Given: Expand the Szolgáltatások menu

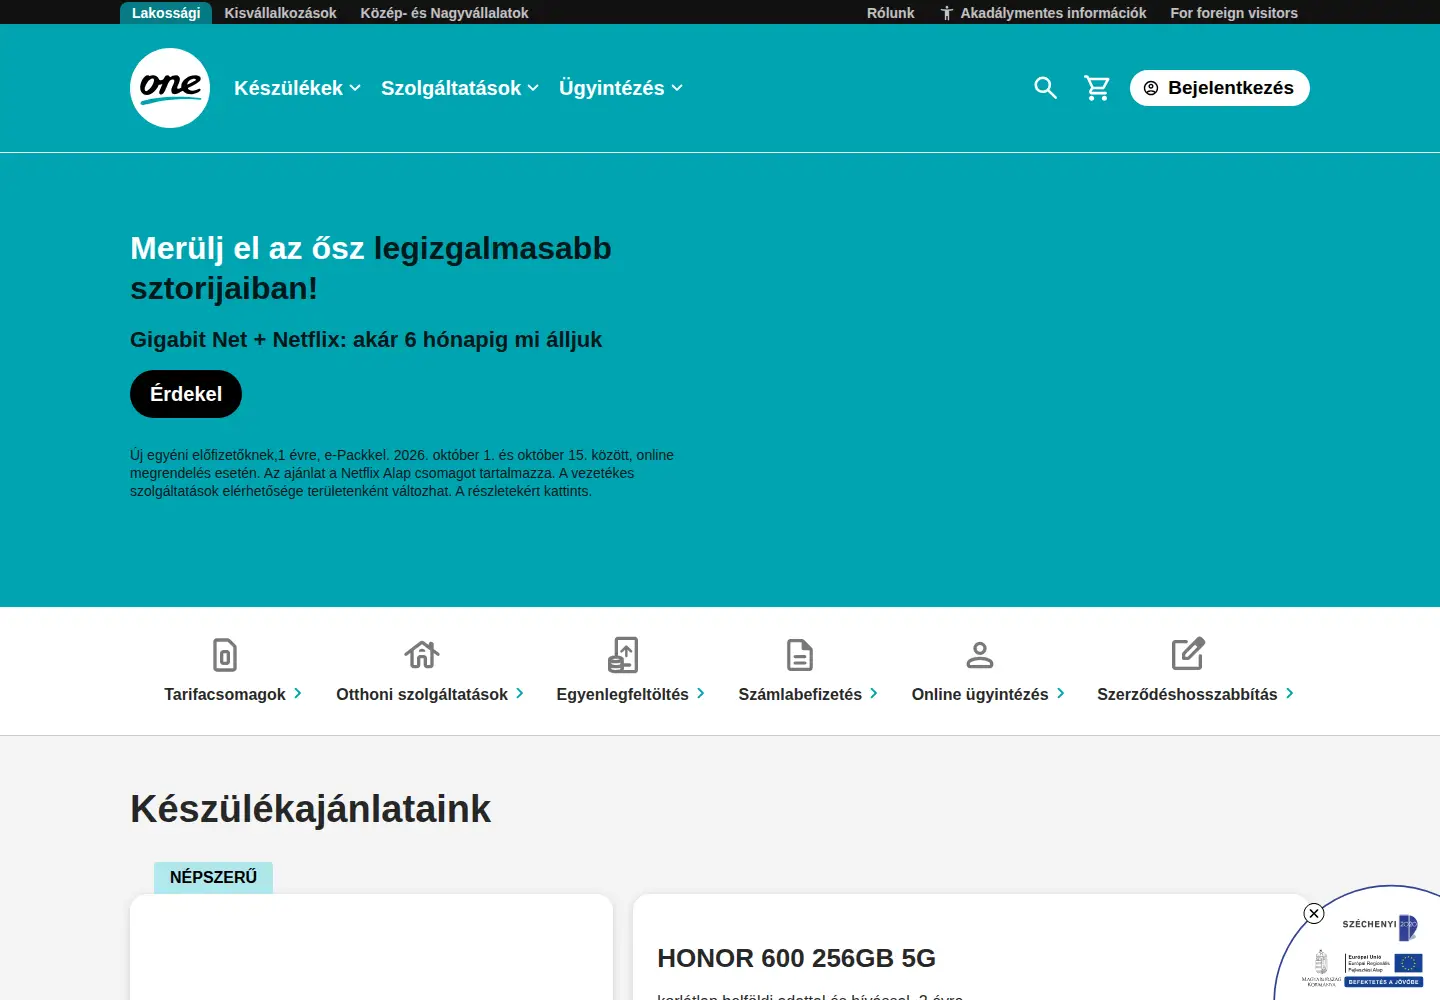Looking at the screenshot, I should point(460,88).
